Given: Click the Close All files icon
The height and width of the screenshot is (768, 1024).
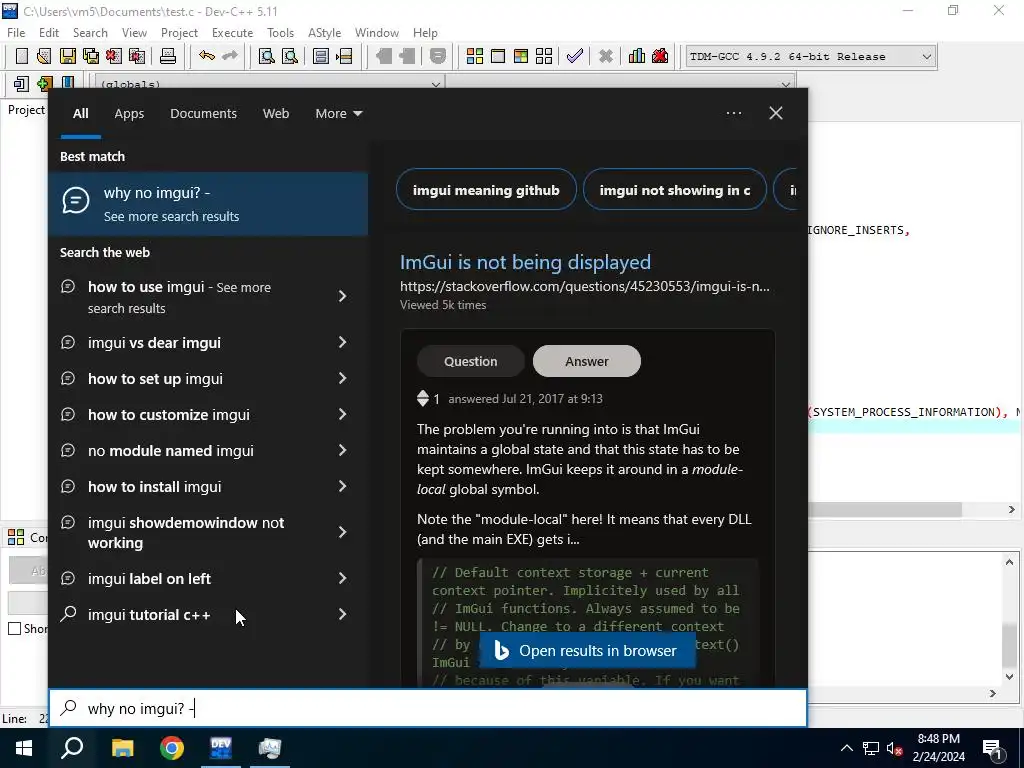Looking at the screenshot, I should (137, 56).
